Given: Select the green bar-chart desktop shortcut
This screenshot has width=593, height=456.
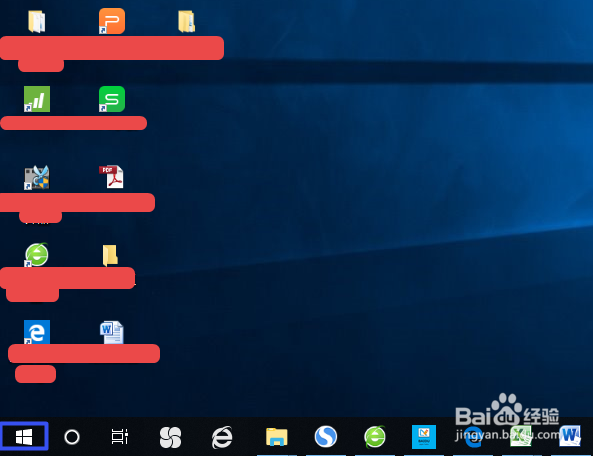Looking at the screenshot, I should pyautogui.click(x=37, y=99).
